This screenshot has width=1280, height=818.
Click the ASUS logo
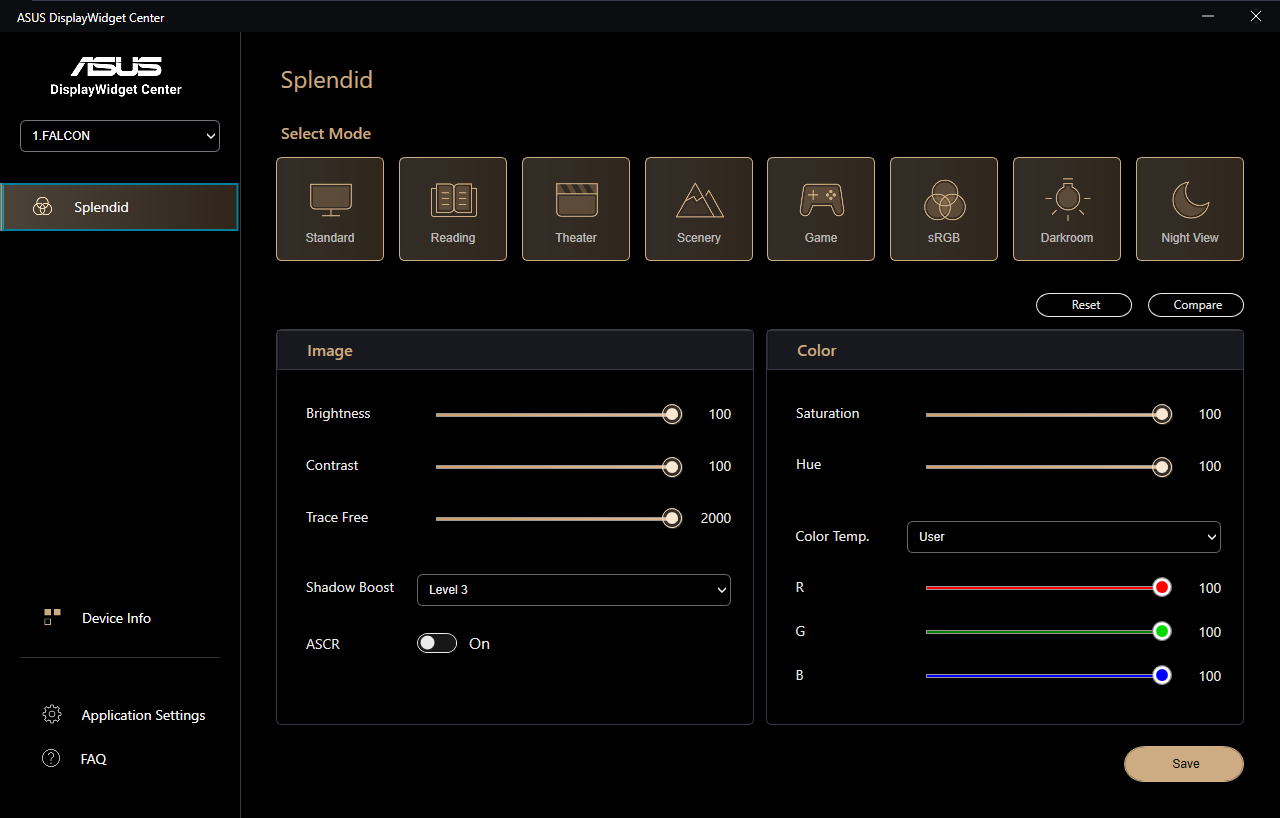click(116, 66)
